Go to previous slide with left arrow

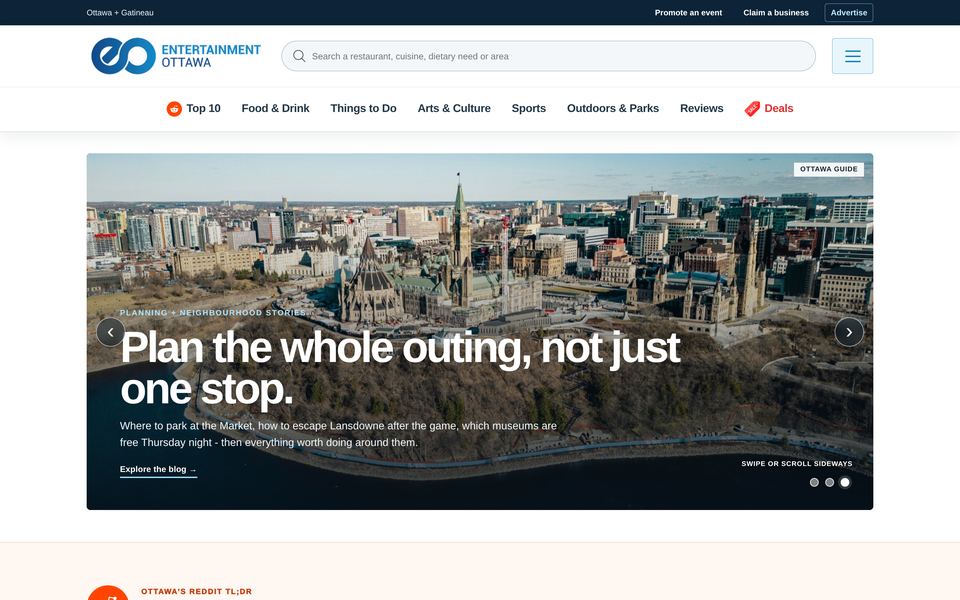[x=111, y=332]
